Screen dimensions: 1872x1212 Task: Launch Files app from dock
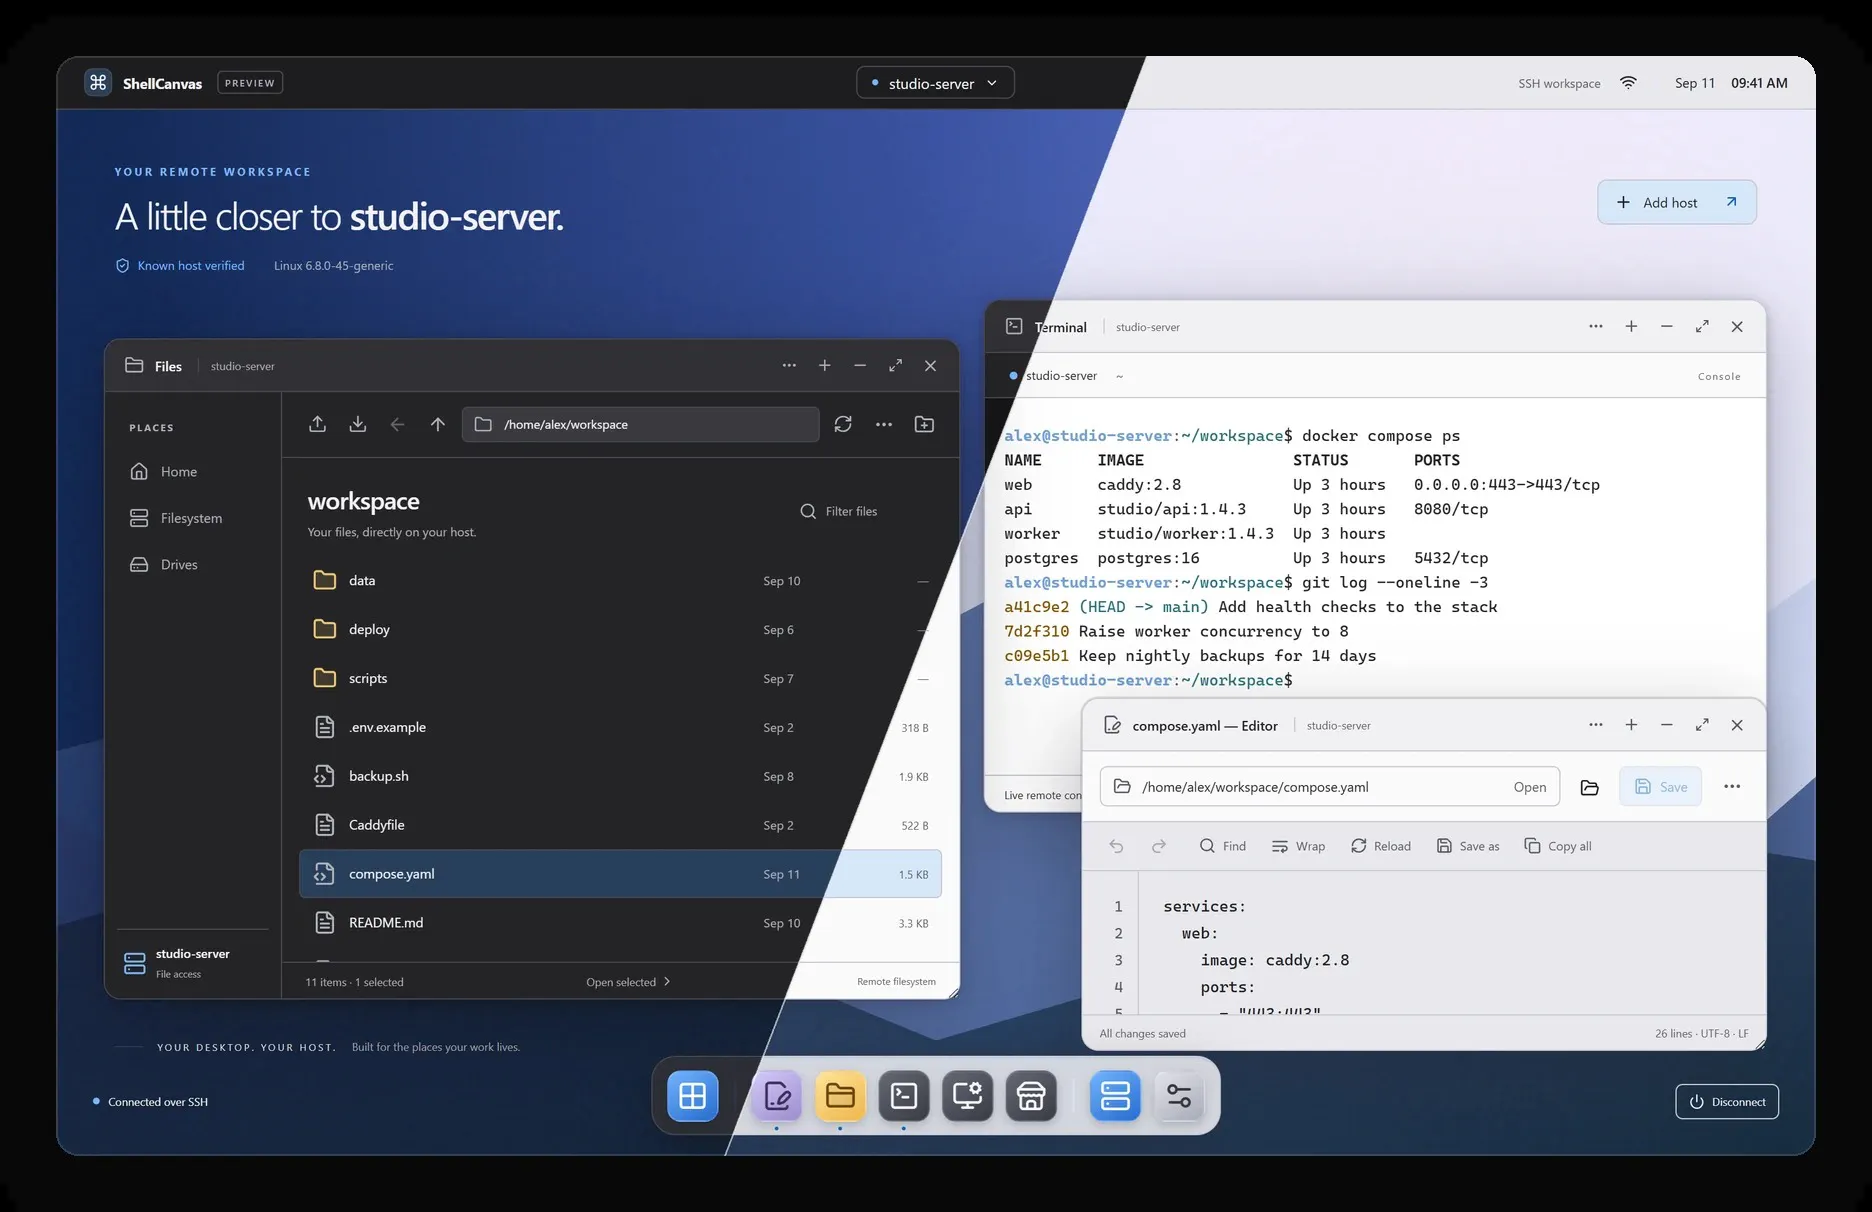click(840, 1096)
